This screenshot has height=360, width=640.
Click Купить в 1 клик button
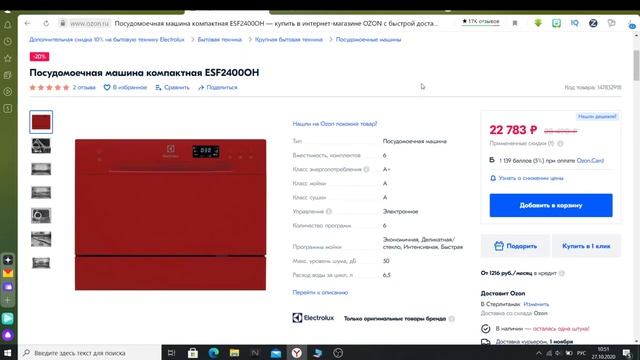tap(586, 246)
